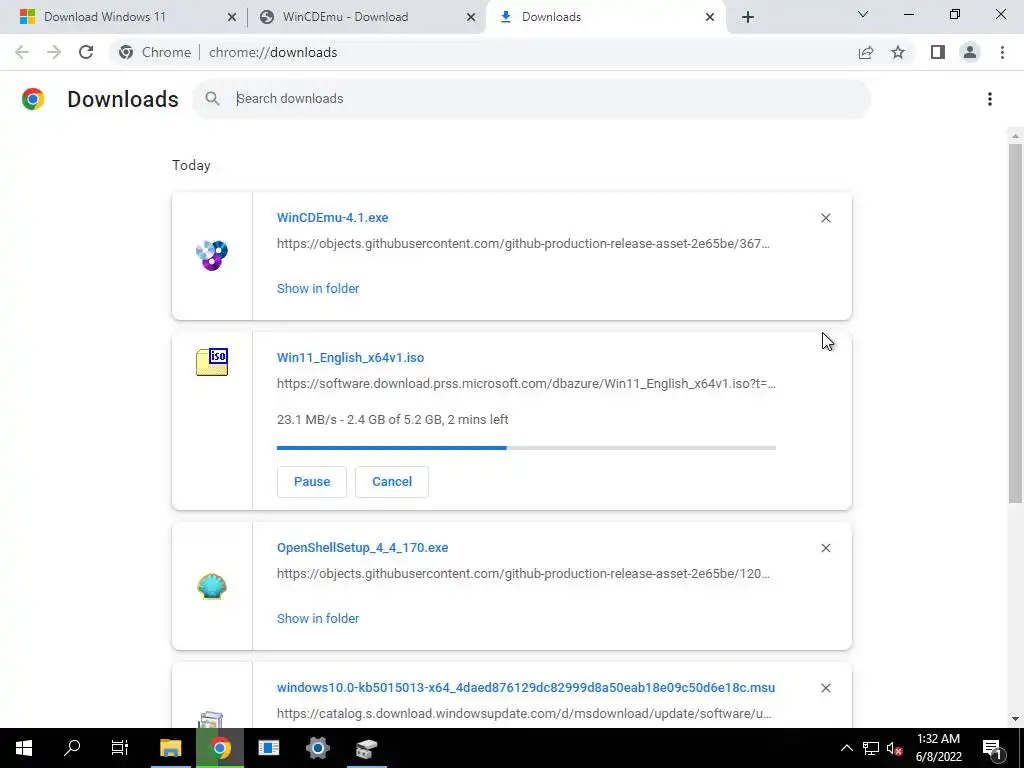
Task: Click the software.download.prss.microsoft.com URL text
Action: 526,384
